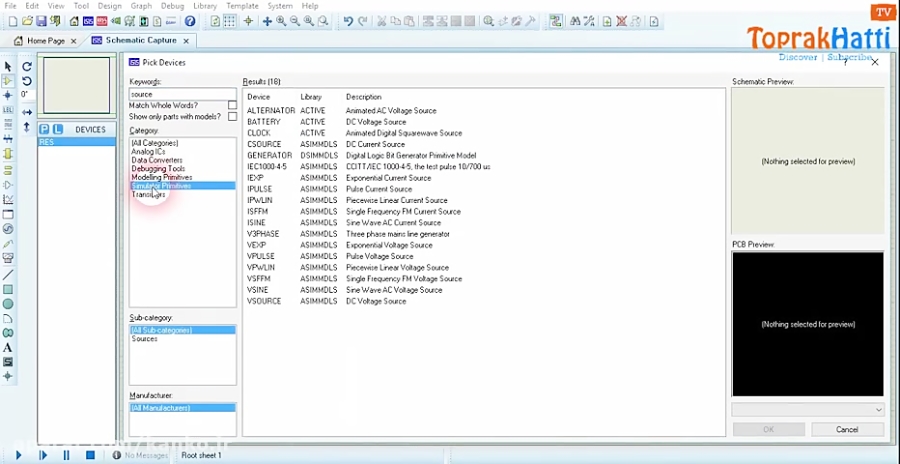
Task: Click the Help question mark icon
Action: [190, 21]
